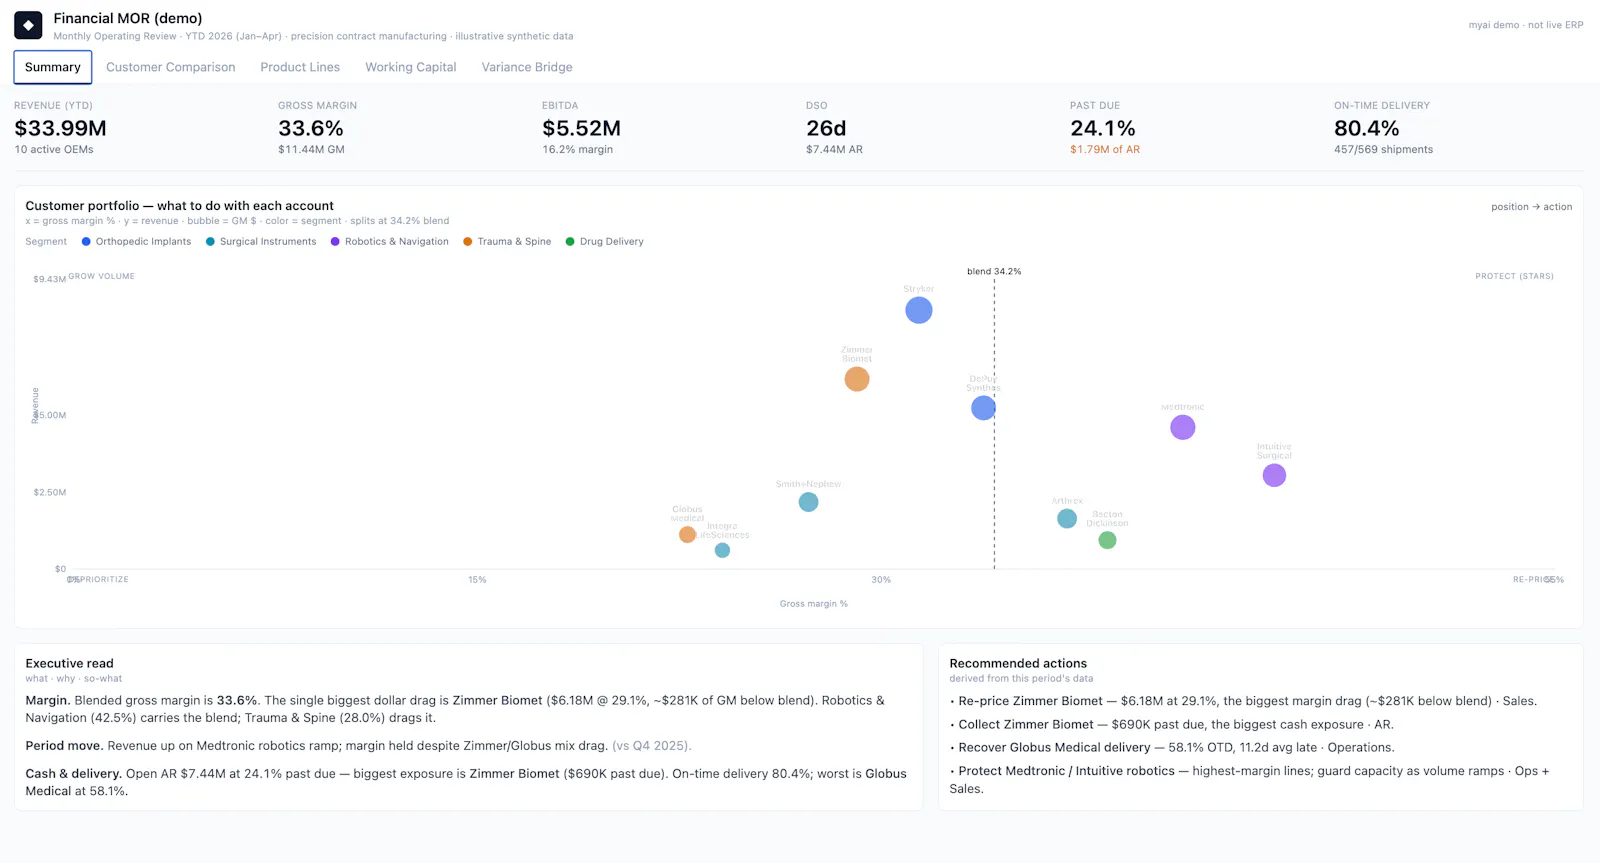The width and height of the screenshot is (1600, 863).
Task: Click 'Period move.' paragraph label
Action: 64,746
